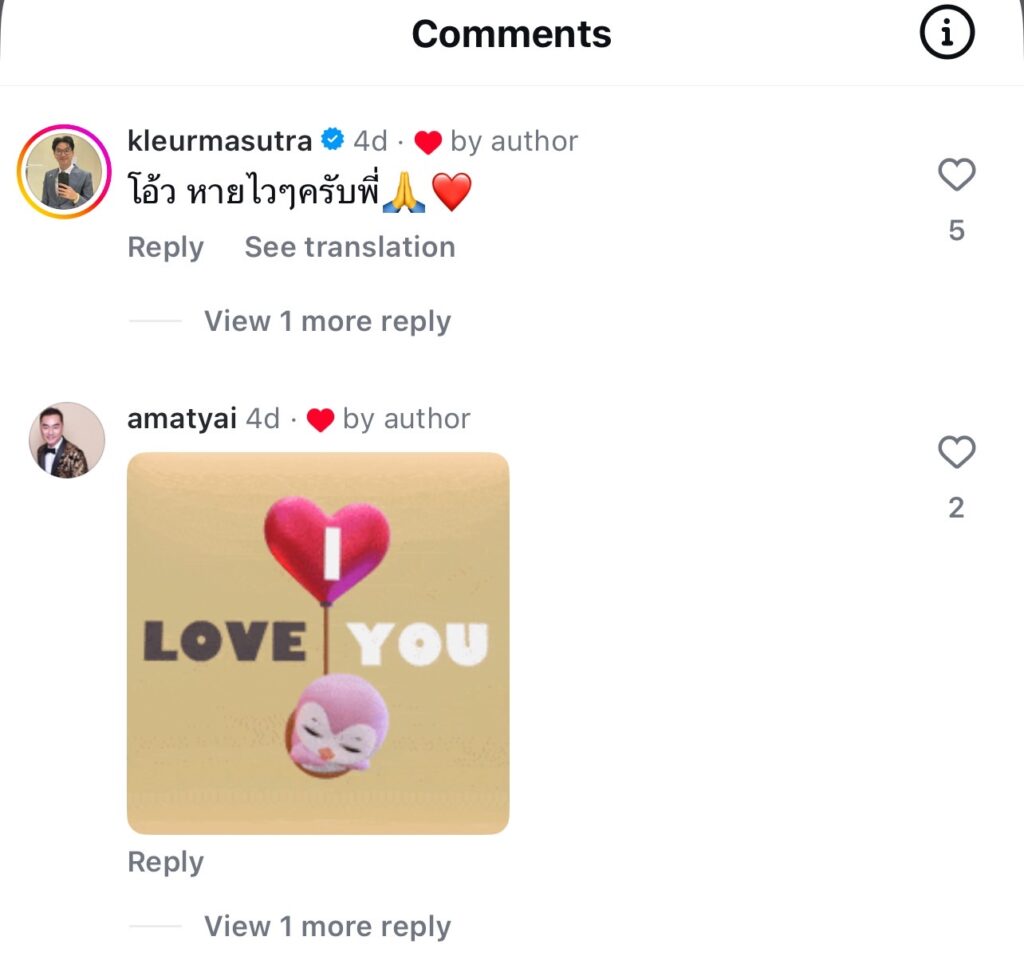Click the red heart emoji in the Thai comment
1024x976 pixels.
(451, 192)
